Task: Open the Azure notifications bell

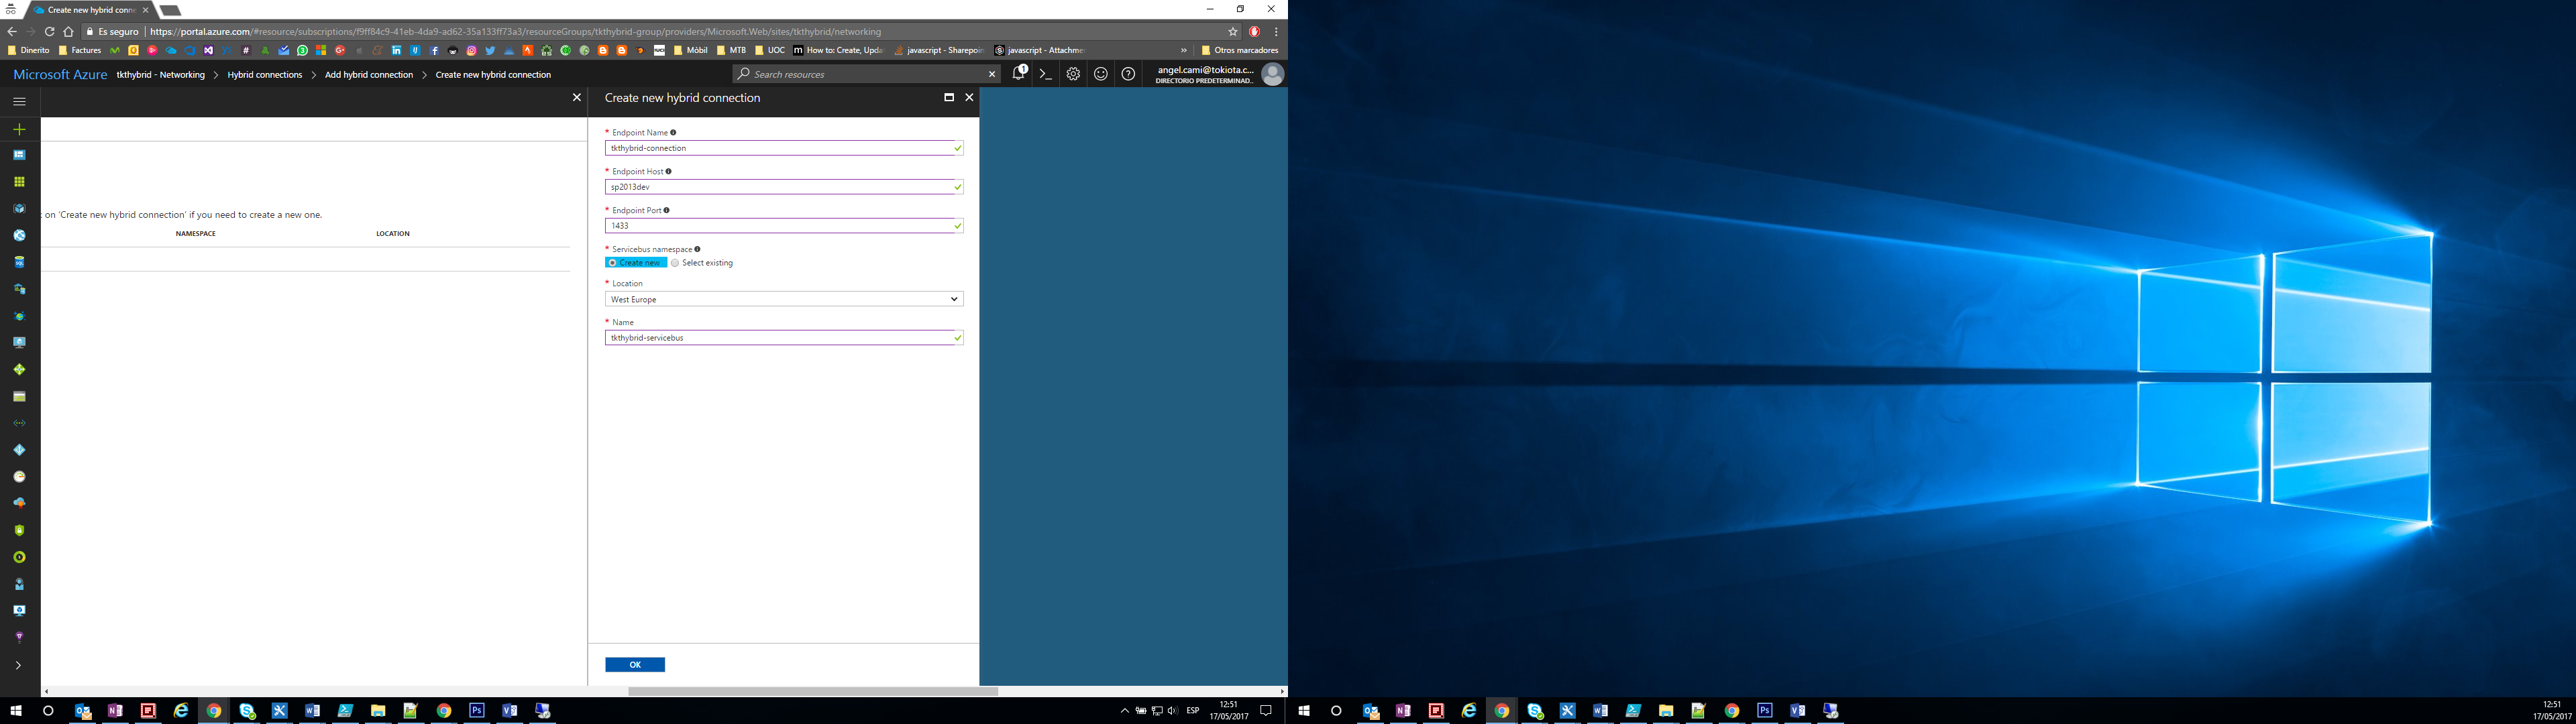Action: tap(1018, 74)
